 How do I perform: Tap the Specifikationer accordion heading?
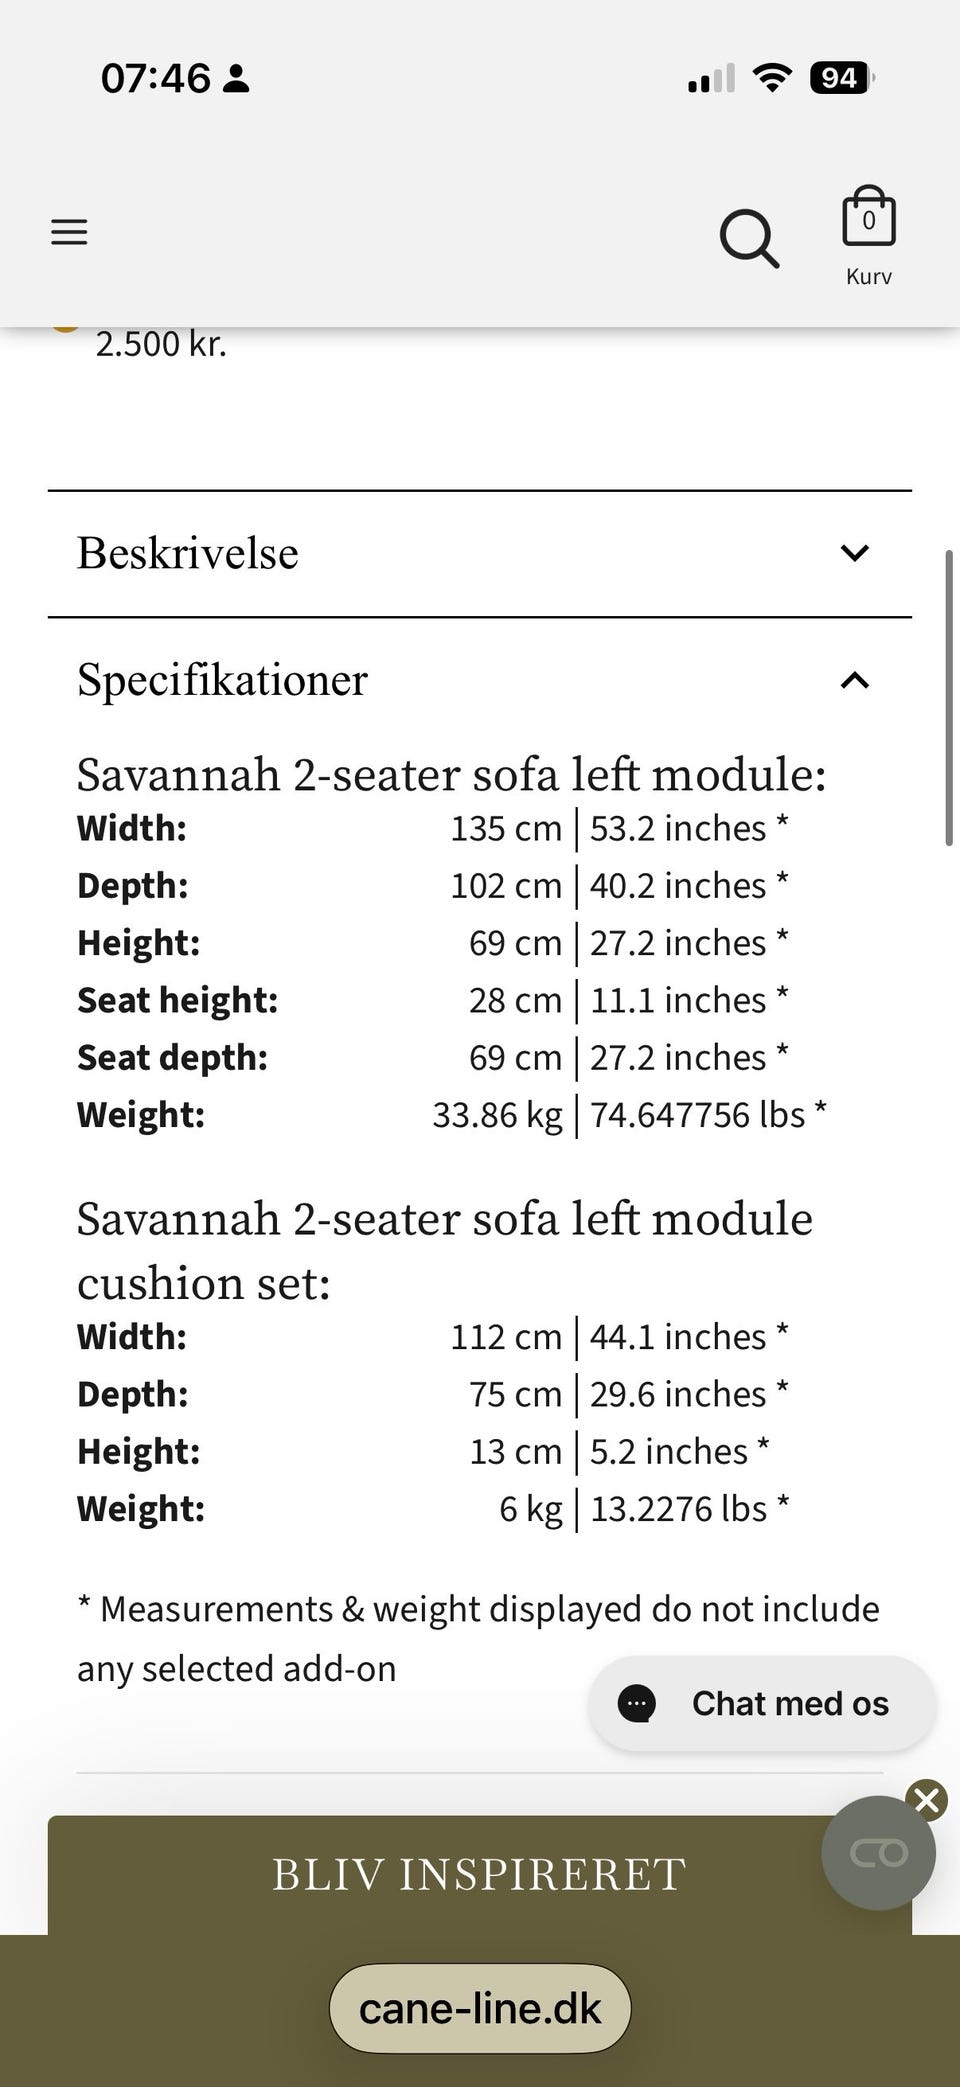pyautogui.click(x=222, y=680)
